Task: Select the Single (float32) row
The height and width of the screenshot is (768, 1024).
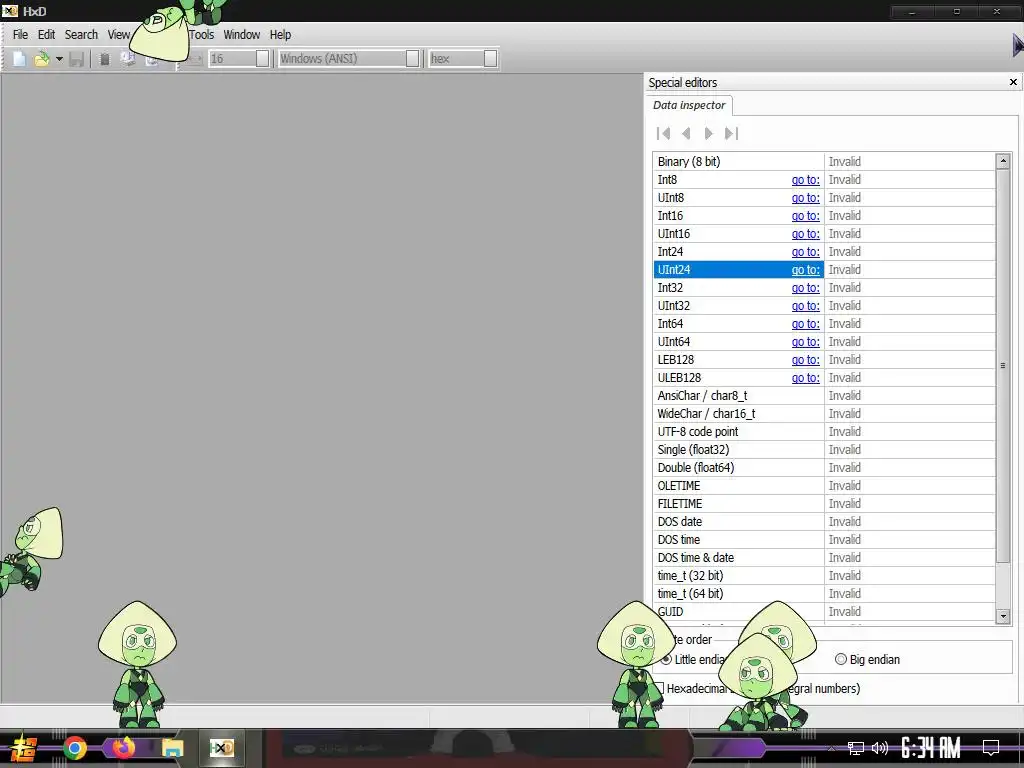Action: 824,450
